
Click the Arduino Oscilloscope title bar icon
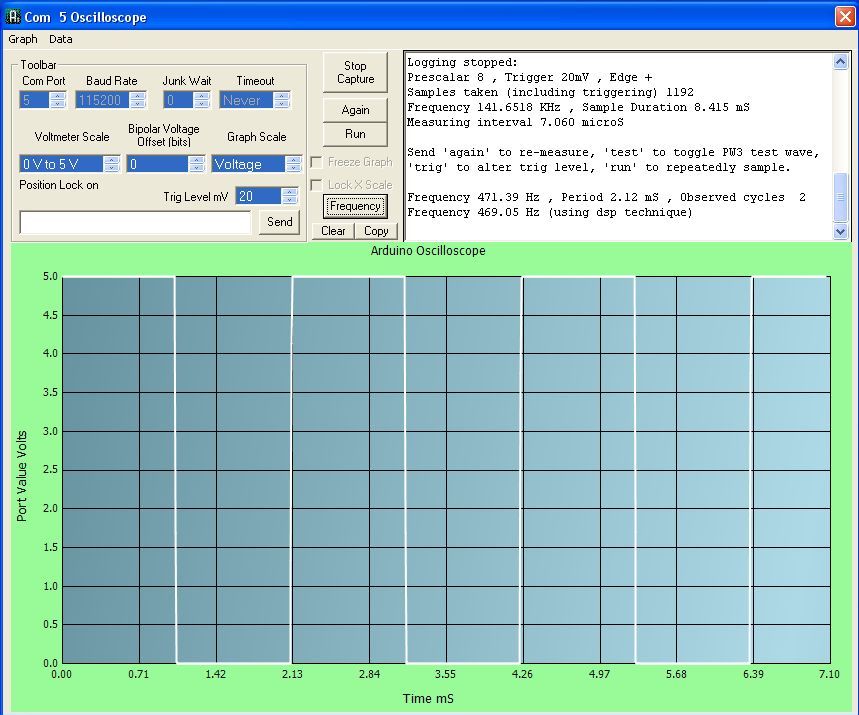12,17
